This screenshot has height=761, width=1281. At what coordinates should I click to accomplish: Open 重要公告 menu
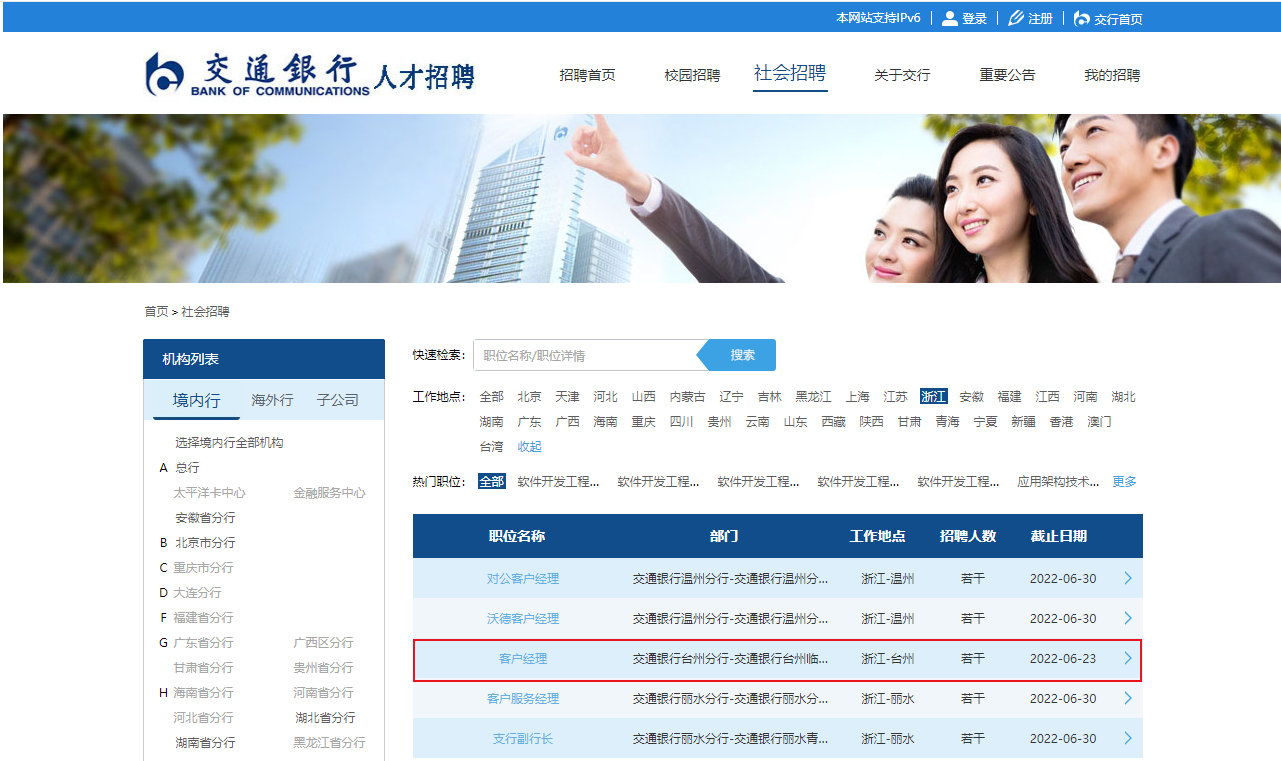pos(1007,75)
